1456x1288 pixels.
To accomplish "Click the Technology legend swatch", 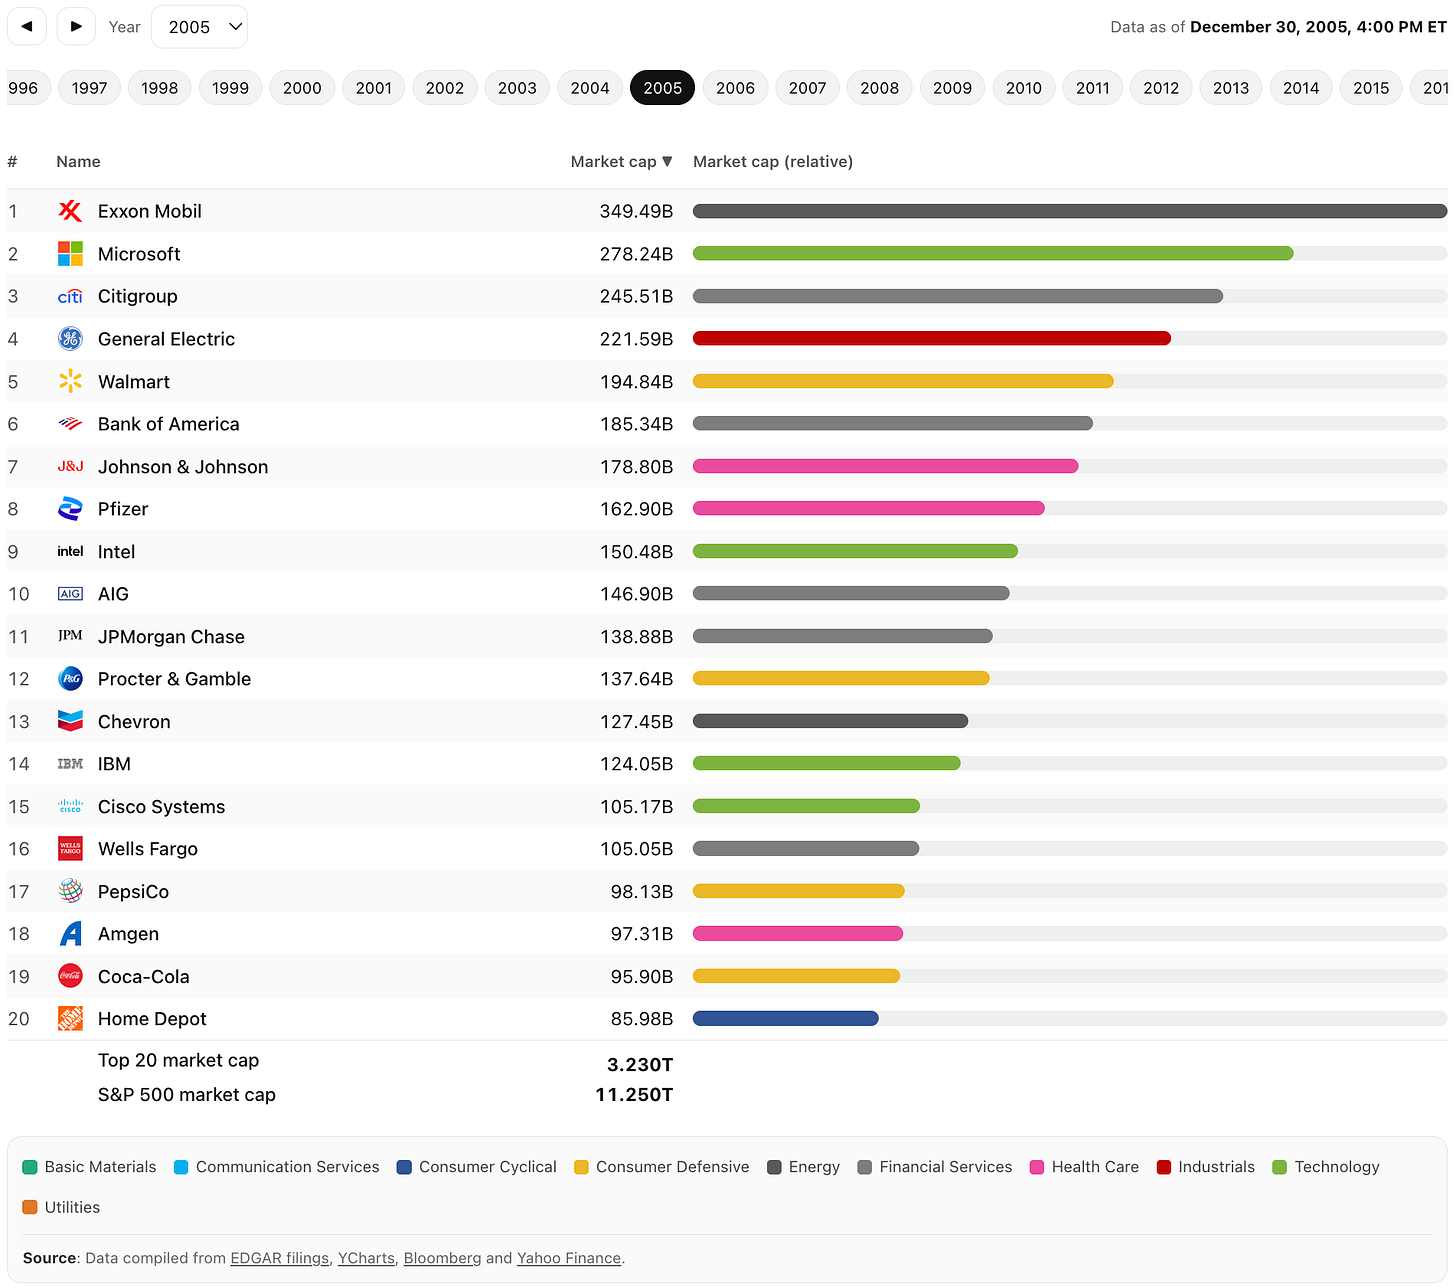I will tap(1280, 1167).
